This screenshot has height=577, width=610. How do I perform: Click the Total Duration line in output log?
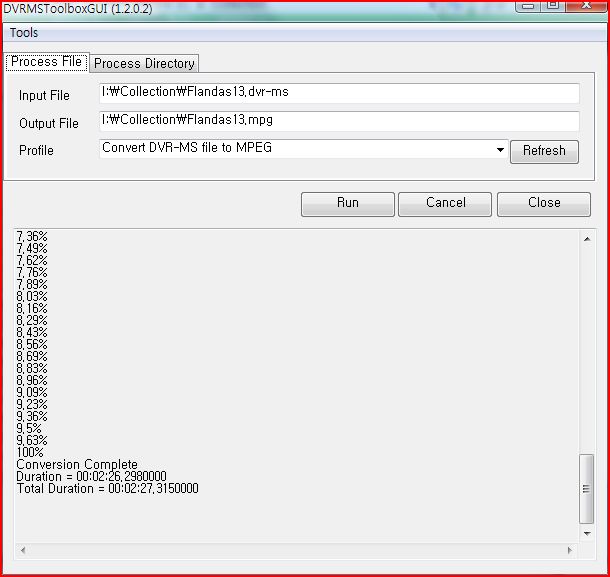[107, 489]
